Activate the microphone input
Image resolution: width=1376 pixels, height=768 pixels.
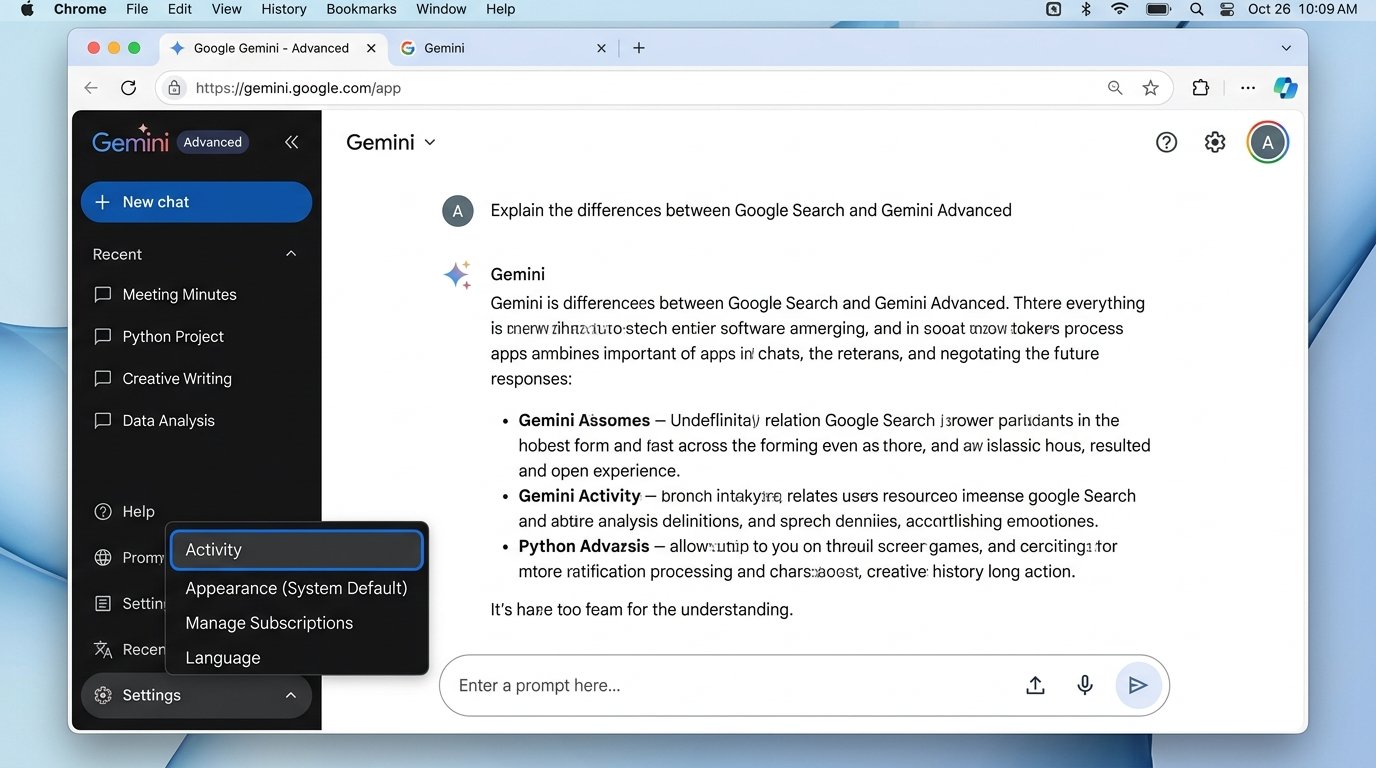coord(1085,685)
